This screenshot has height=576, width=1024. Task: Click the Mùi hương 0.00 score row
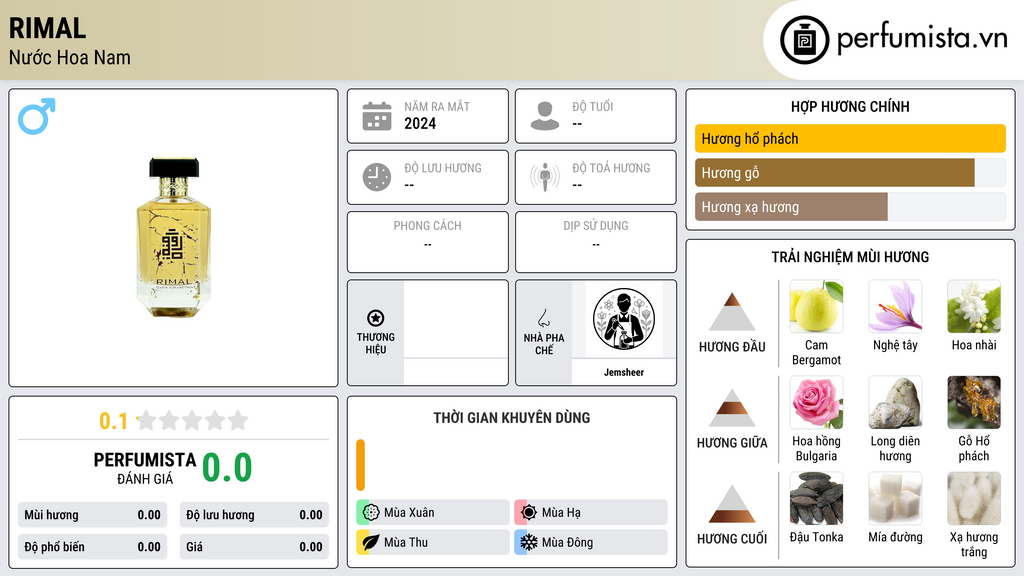pyautogui.click(x=93, y=515)
